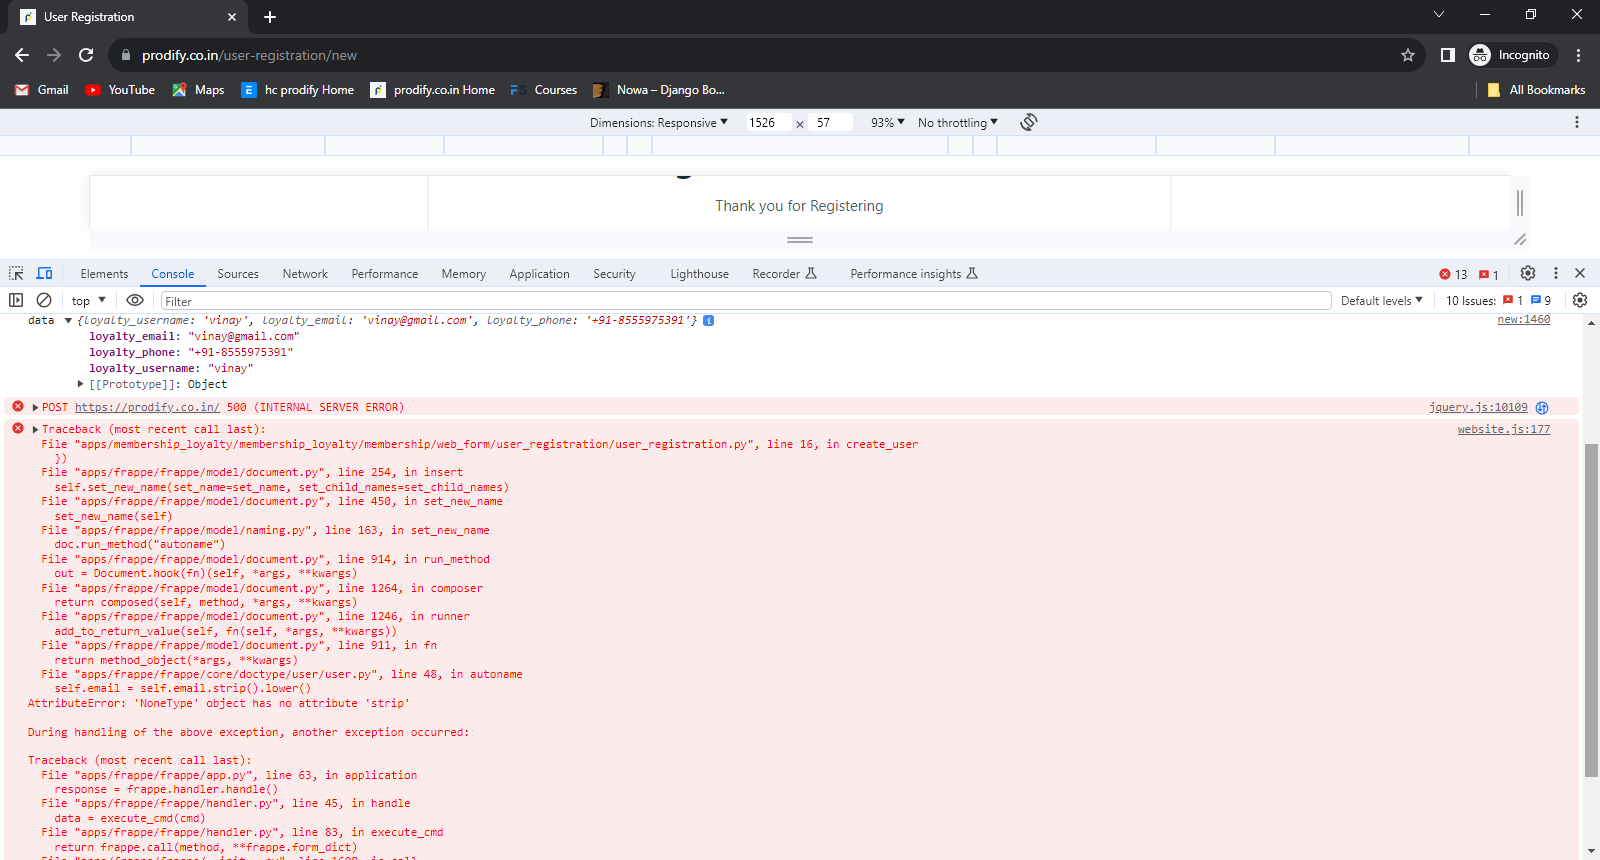The image size is (1600, 860).
Task: Open the YouTube bookmark
Action: click(x=120, y=90)
